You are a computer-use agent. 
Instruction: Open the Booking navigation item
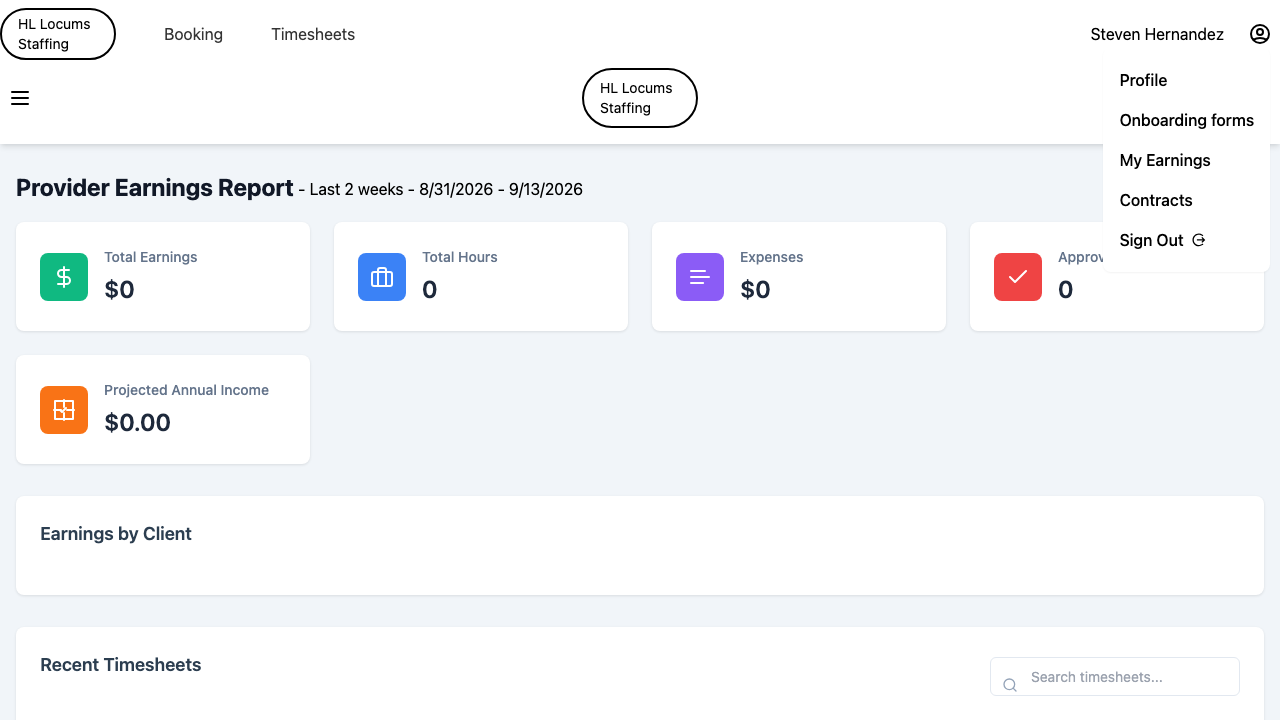tap(193, 34)
